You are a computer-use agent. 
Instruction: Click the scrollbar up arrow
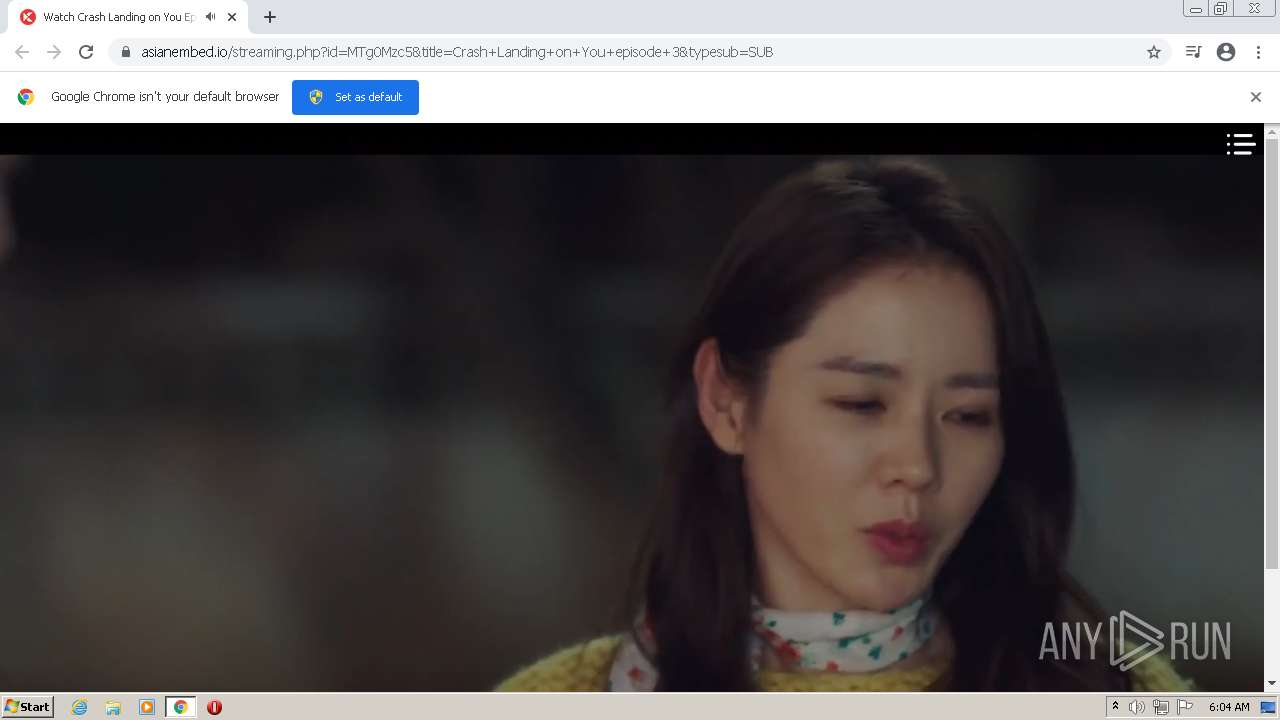click(1272, 131)
